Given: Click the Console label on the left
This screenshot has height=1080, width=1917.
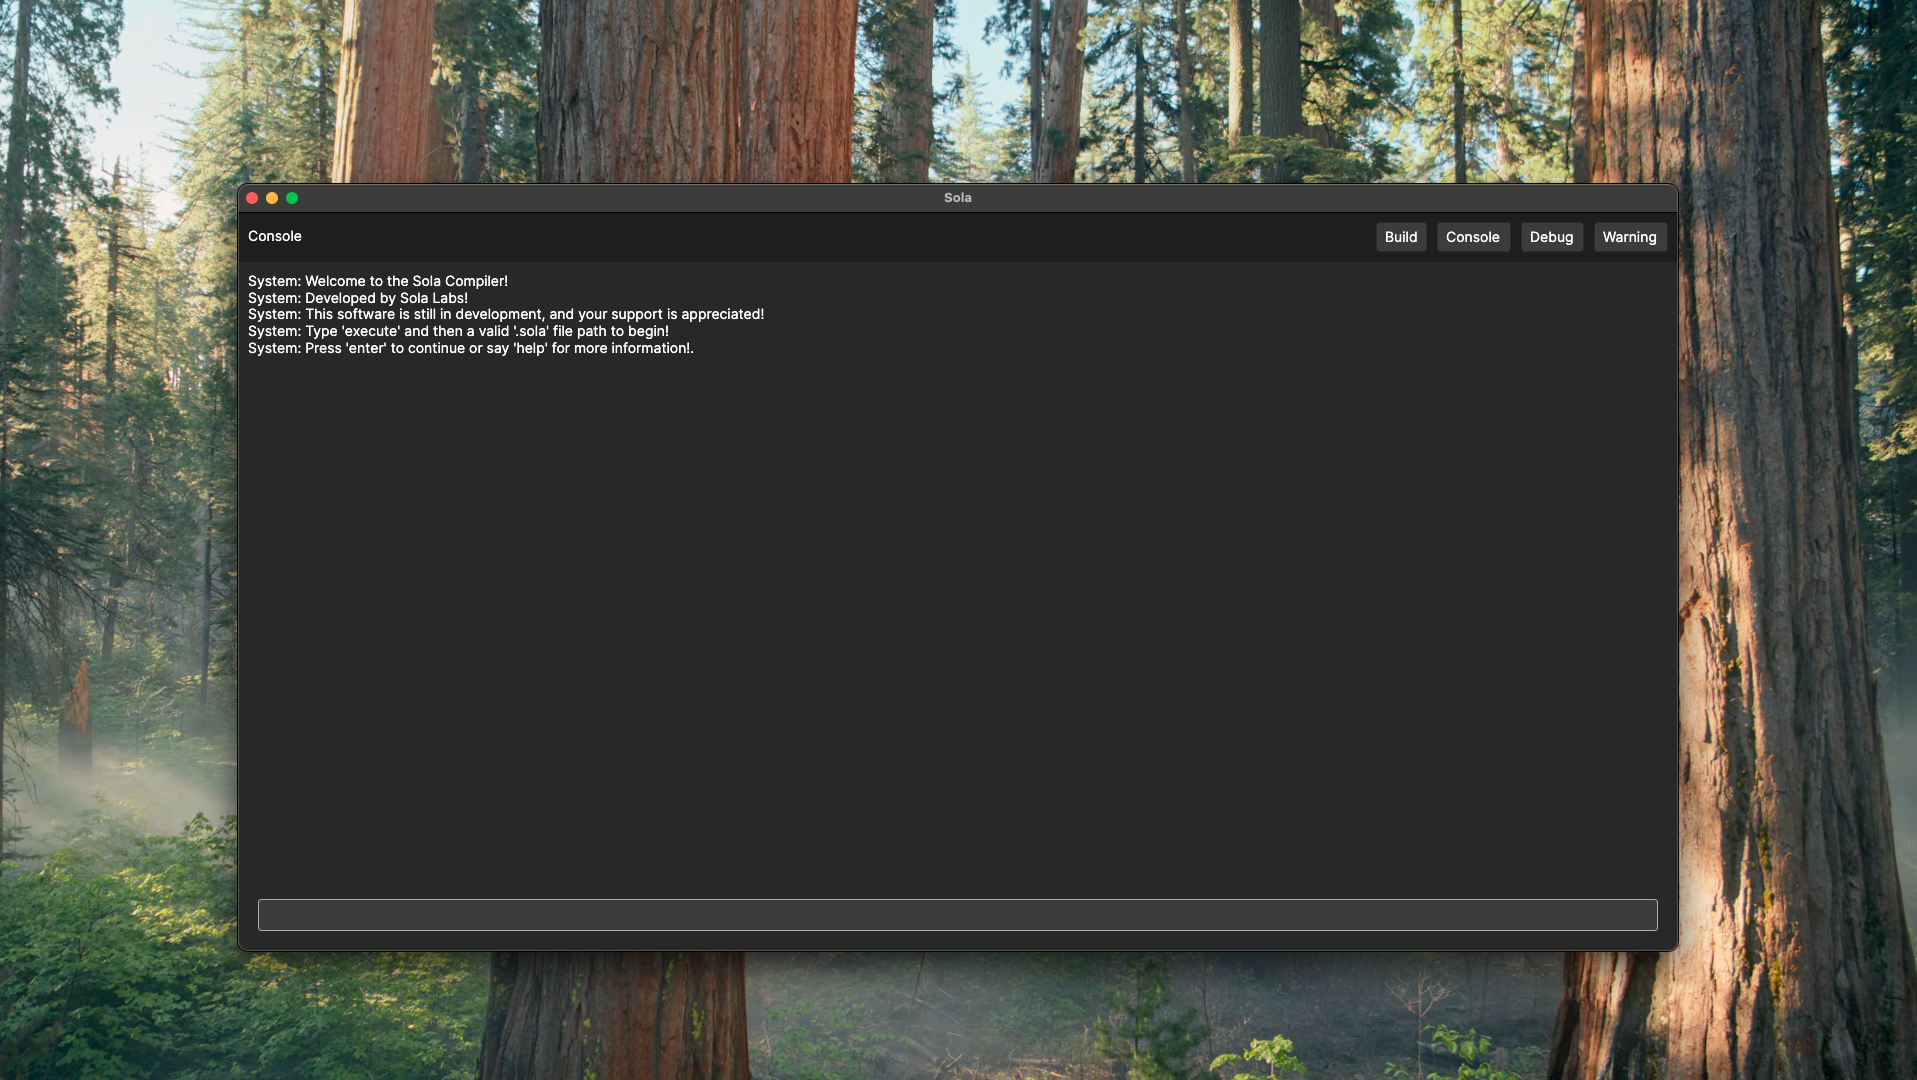Looking at the screenshot, I should click(x=274, y=236).
